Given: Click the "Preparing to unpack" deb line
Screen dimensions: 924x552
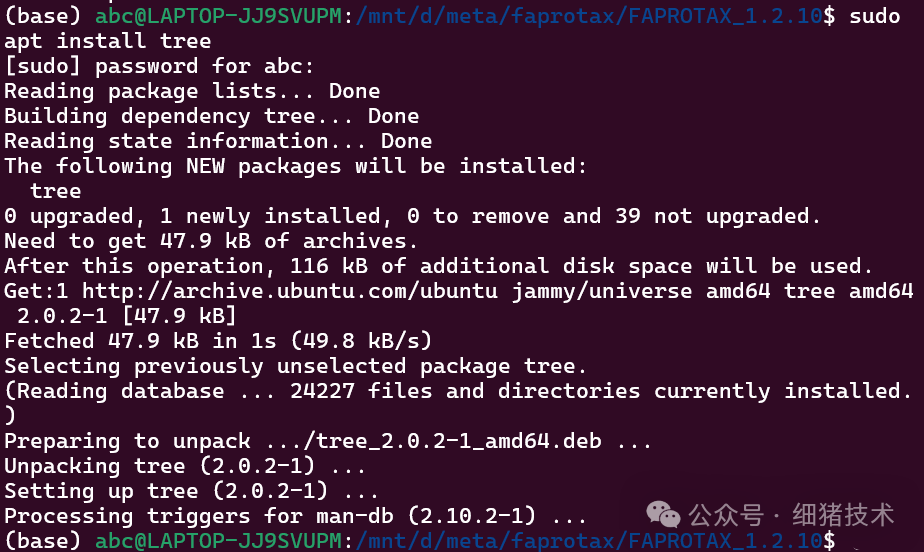Looking at the screenshot, I should (x=328, y=441).
